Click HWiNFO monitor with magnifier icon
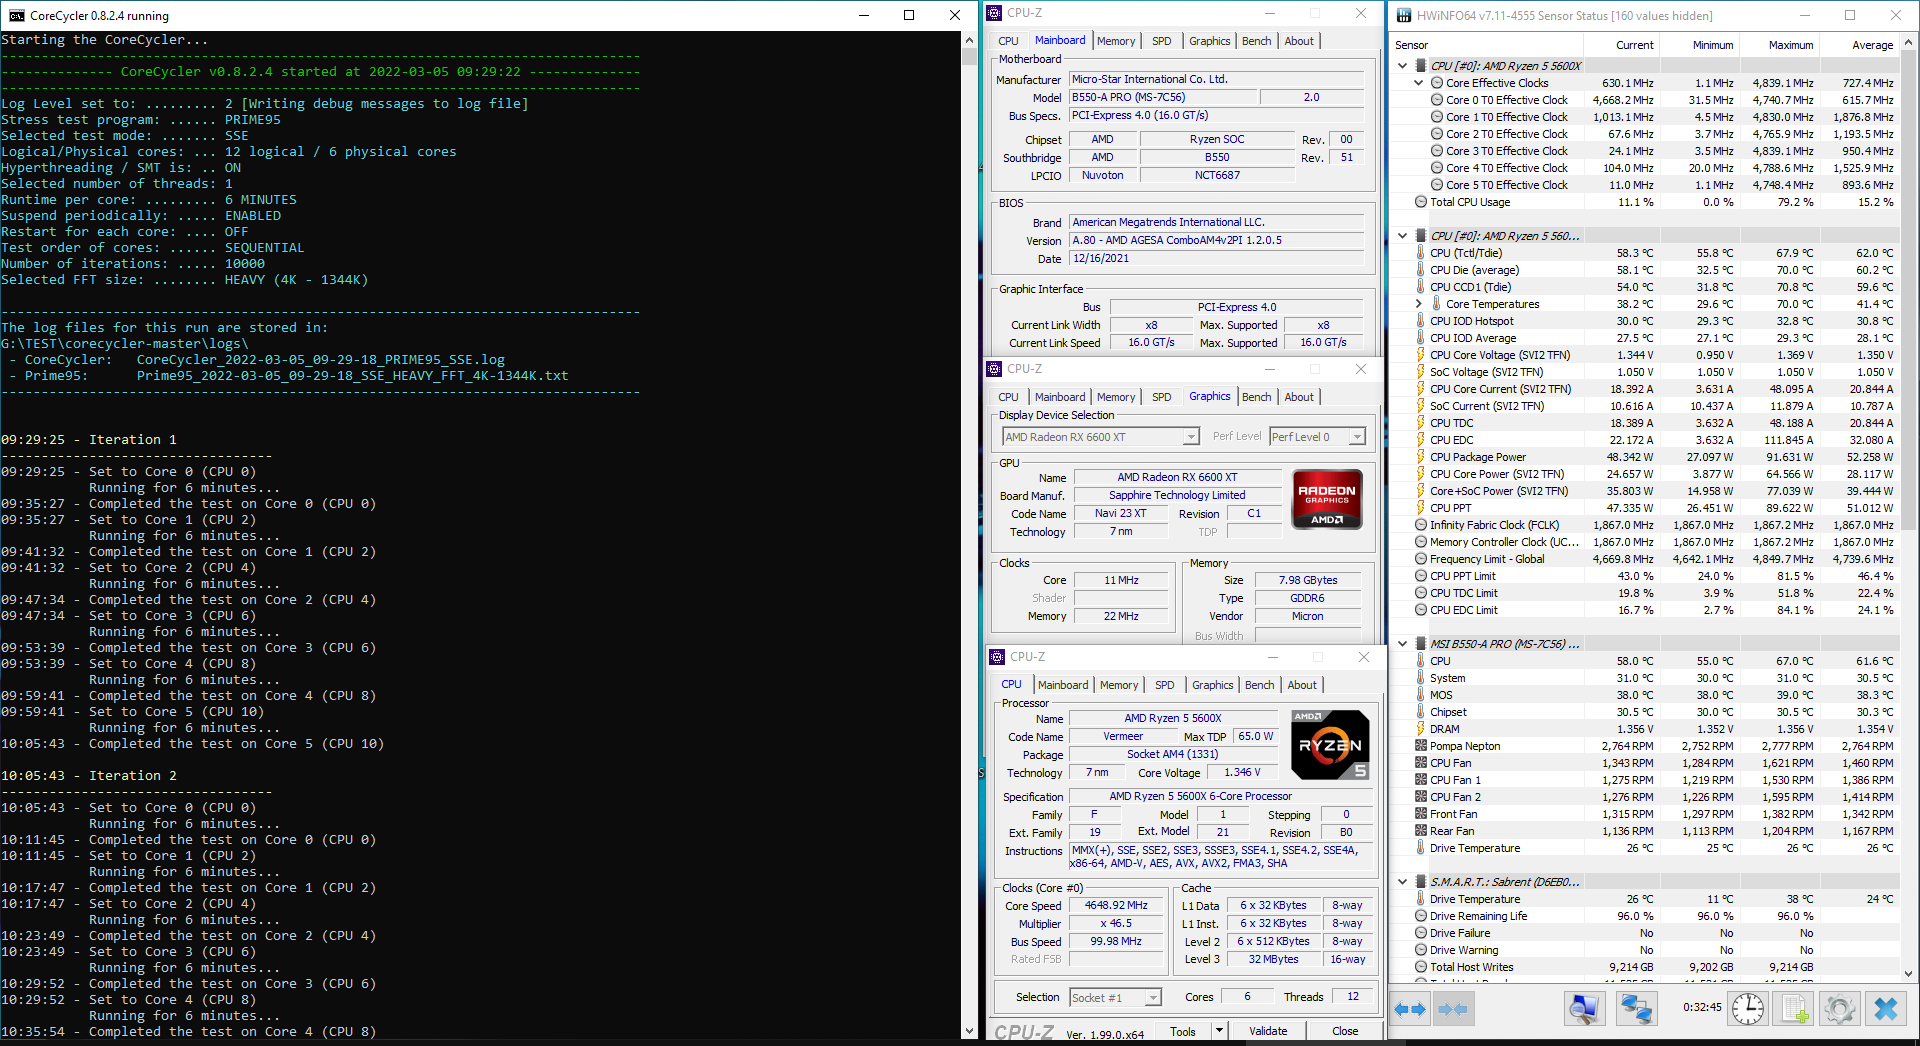 [x=1584, y=1009]
